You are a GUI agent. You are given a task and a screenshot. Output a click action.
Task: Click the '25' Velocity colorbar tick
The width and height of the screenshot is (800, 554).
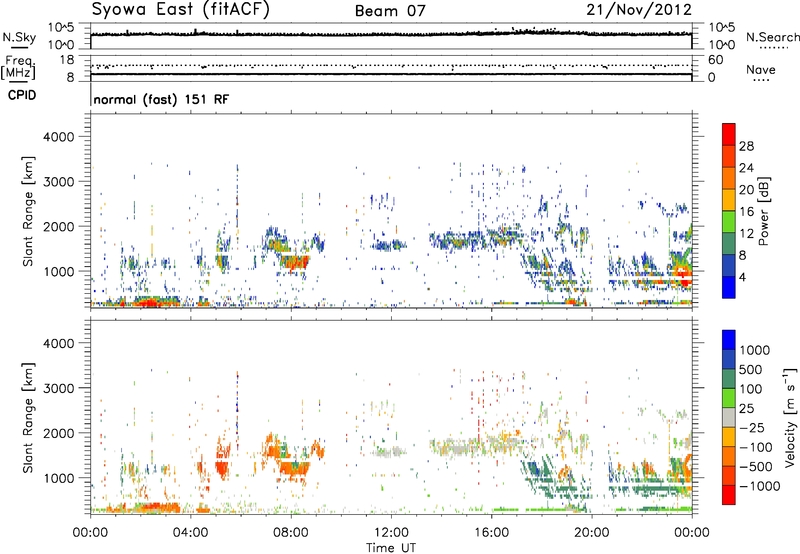click(x=746, y=408)
